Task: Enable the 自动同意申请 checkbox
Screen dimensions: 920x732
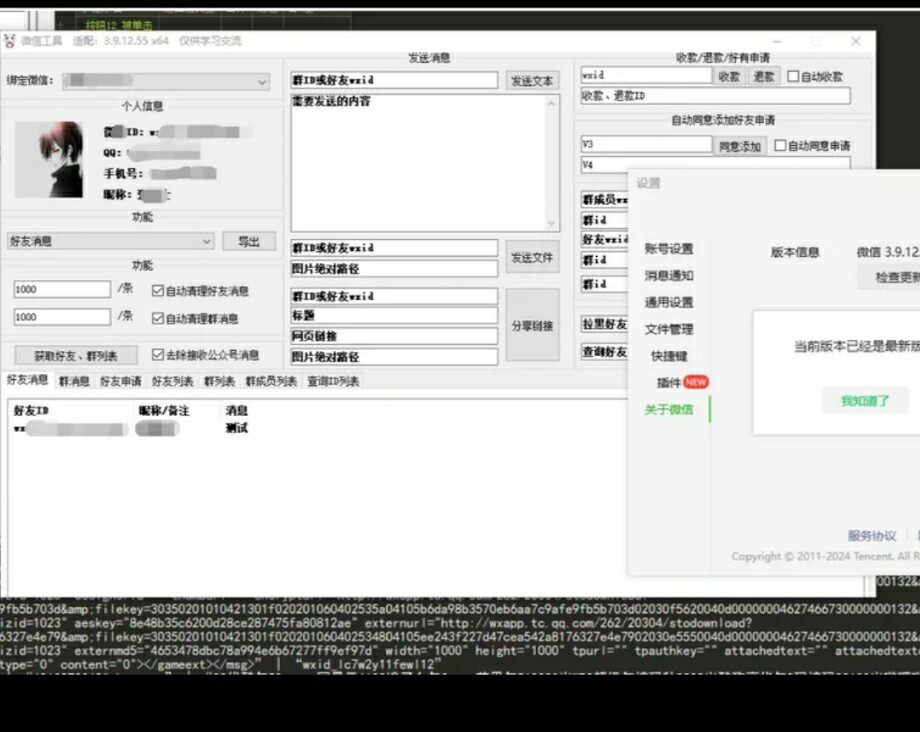Action: (780, 145)
